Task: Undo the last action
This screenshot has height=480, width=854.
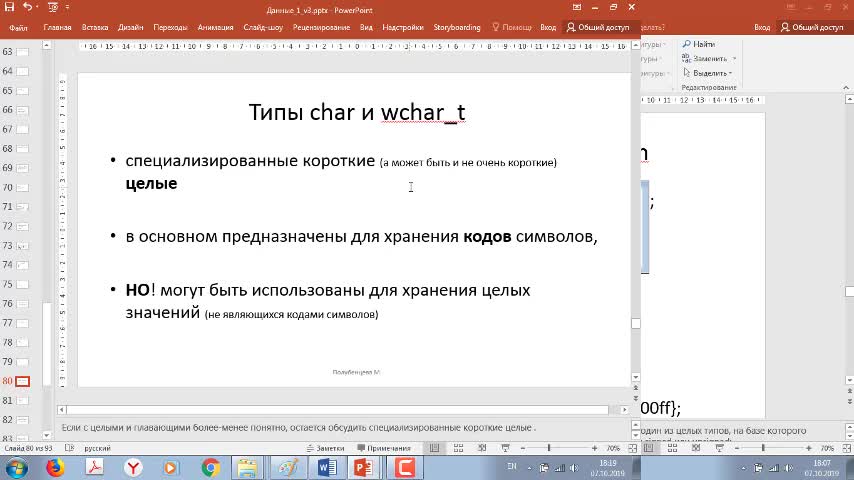Action: pos(27,7)
